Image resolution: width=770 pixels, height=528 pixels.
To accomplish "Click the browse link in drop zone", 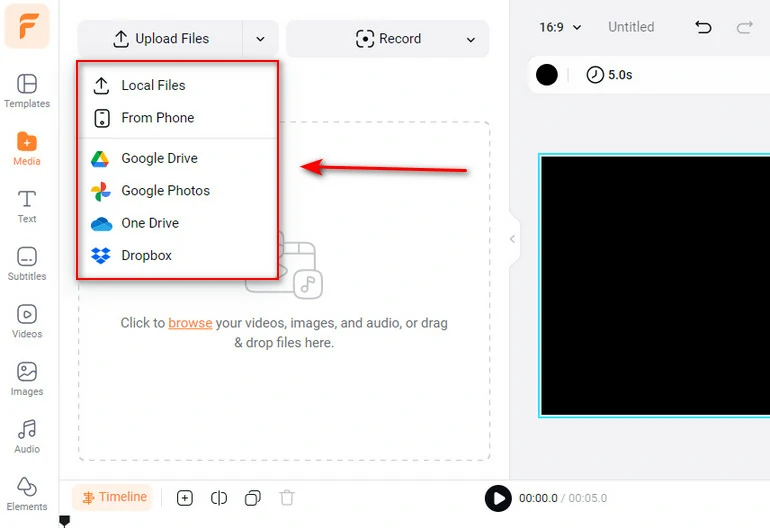I will tap(190, 323).
